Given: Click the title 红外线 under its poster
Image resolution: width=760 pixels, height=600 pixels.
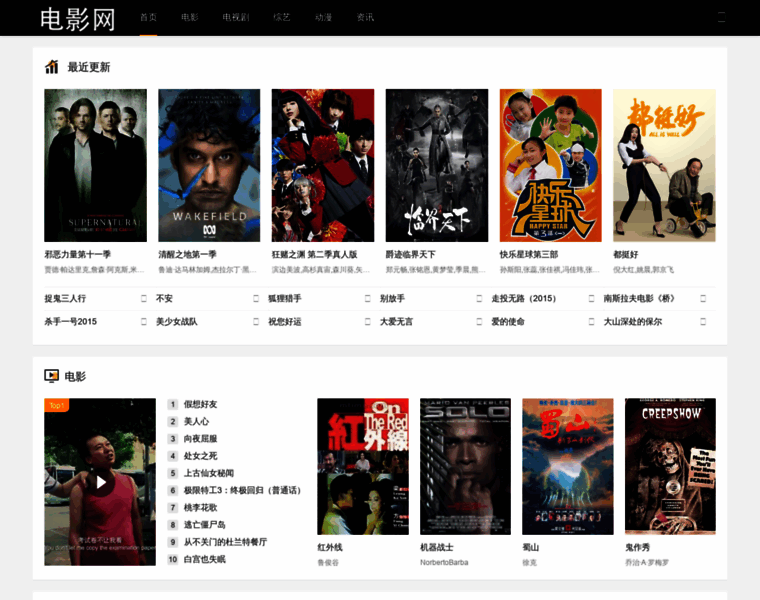Looking at the screenshot, I should click(330, 547).
